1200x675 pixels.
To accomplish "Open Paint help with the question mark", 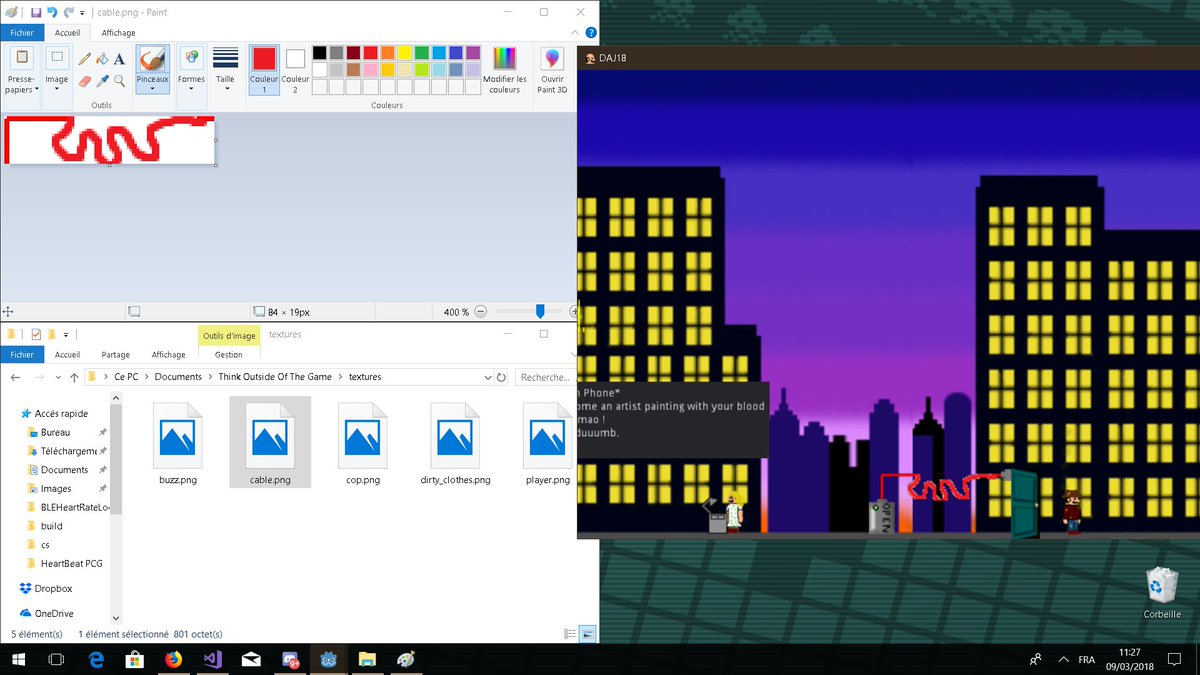I will click(x=591, y=33).
